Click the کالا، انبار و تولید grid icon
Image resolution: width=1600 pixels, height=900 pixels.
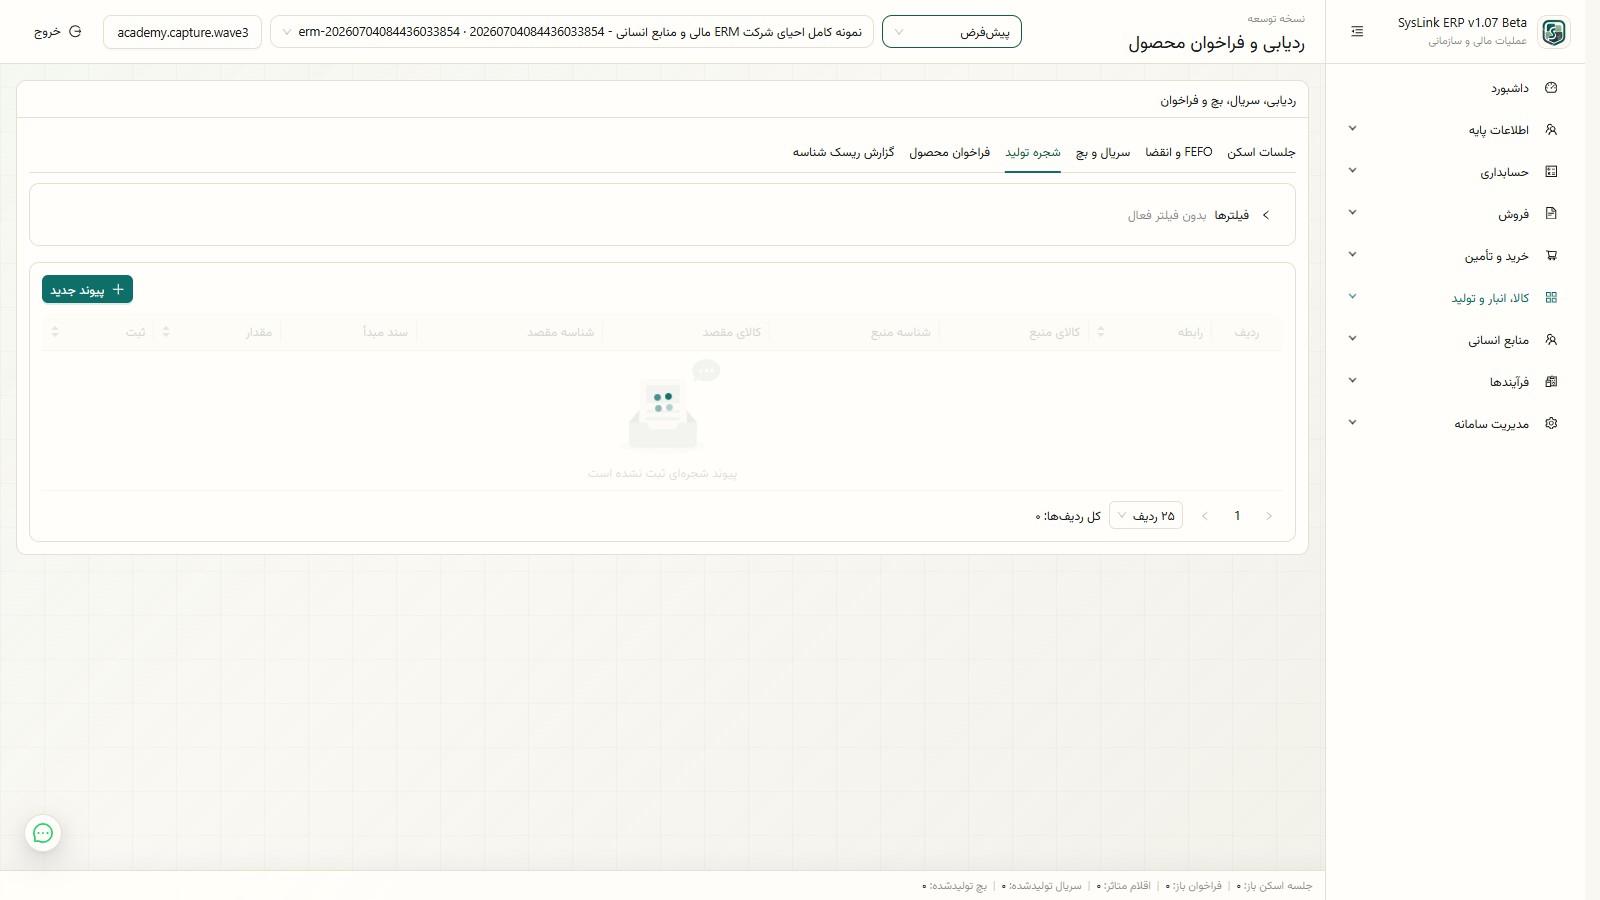[1551, 298]
